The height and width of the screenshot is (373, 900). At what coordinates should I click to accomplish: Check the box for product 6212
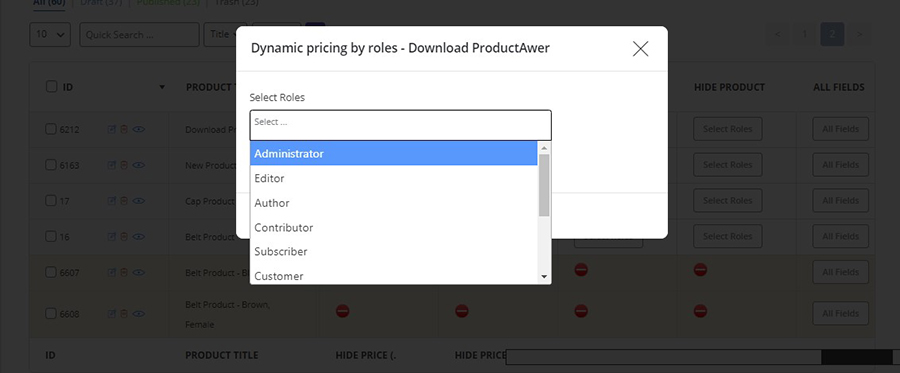(51, 129)
